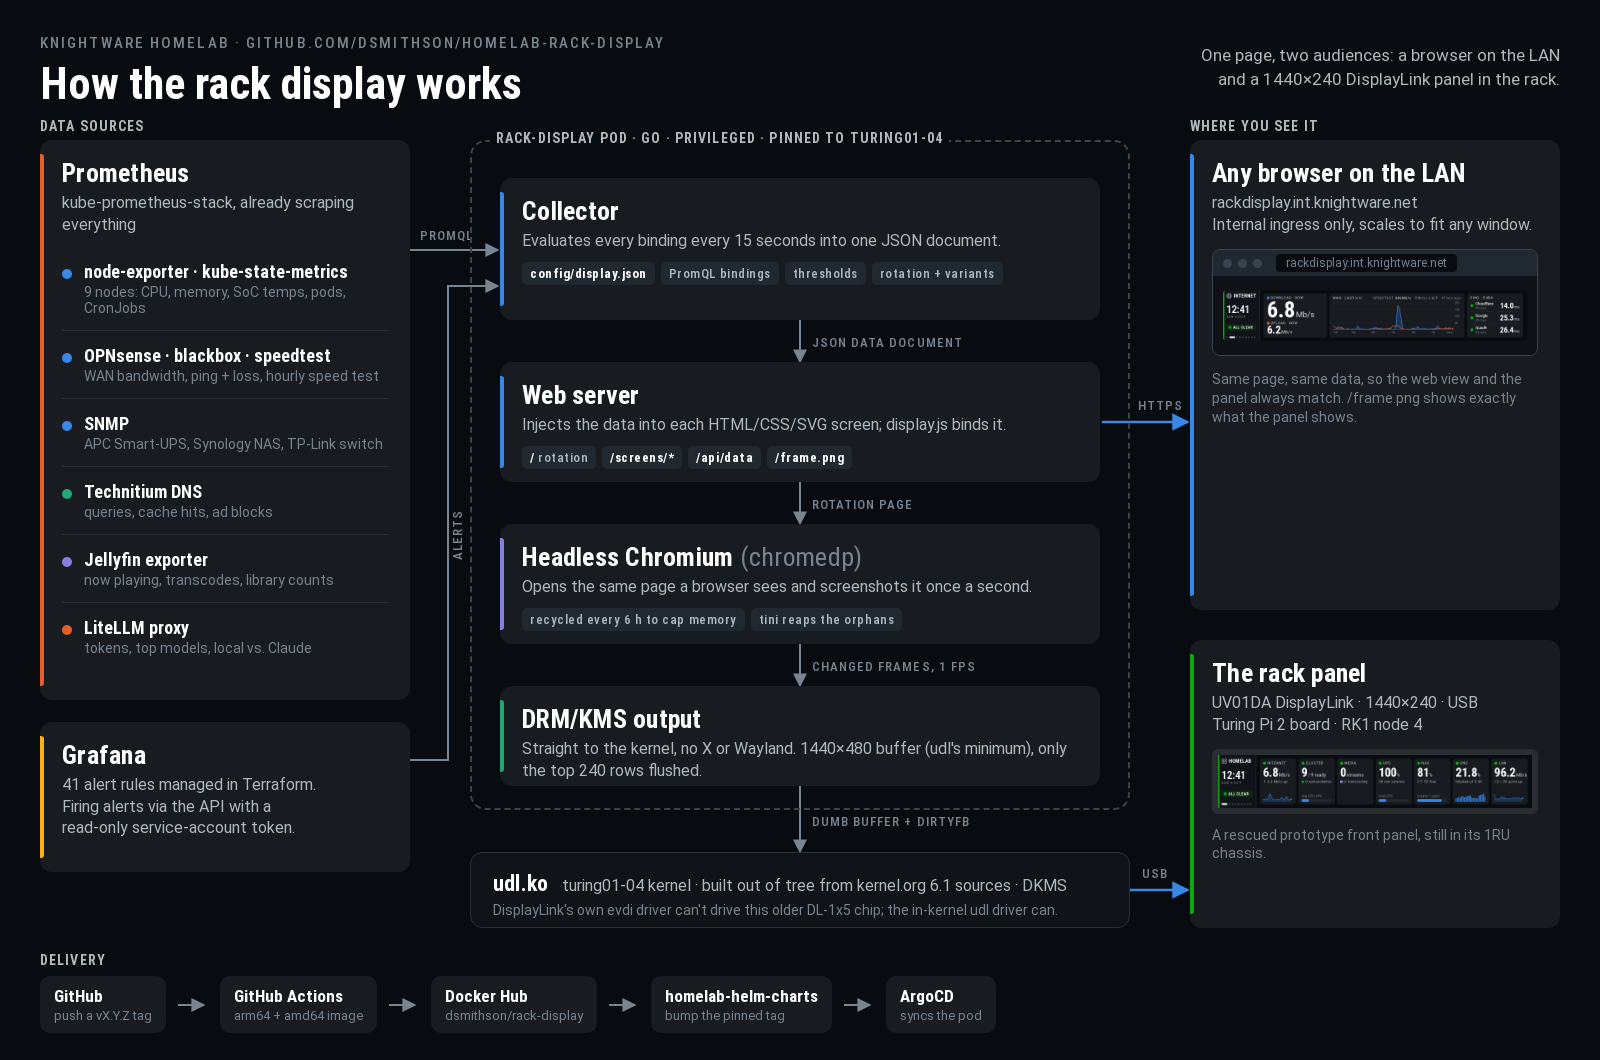Click the Collector heading

click(570, 211)
